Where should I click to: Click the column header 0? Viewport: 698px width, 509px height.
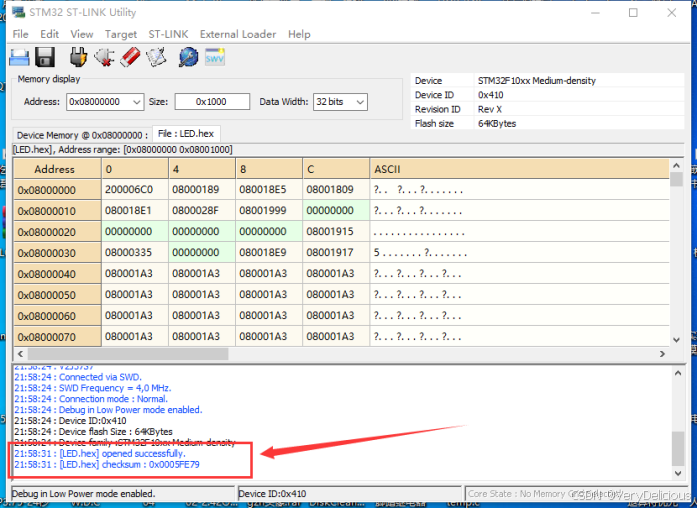pyautogui.click(x=135, y=169)
